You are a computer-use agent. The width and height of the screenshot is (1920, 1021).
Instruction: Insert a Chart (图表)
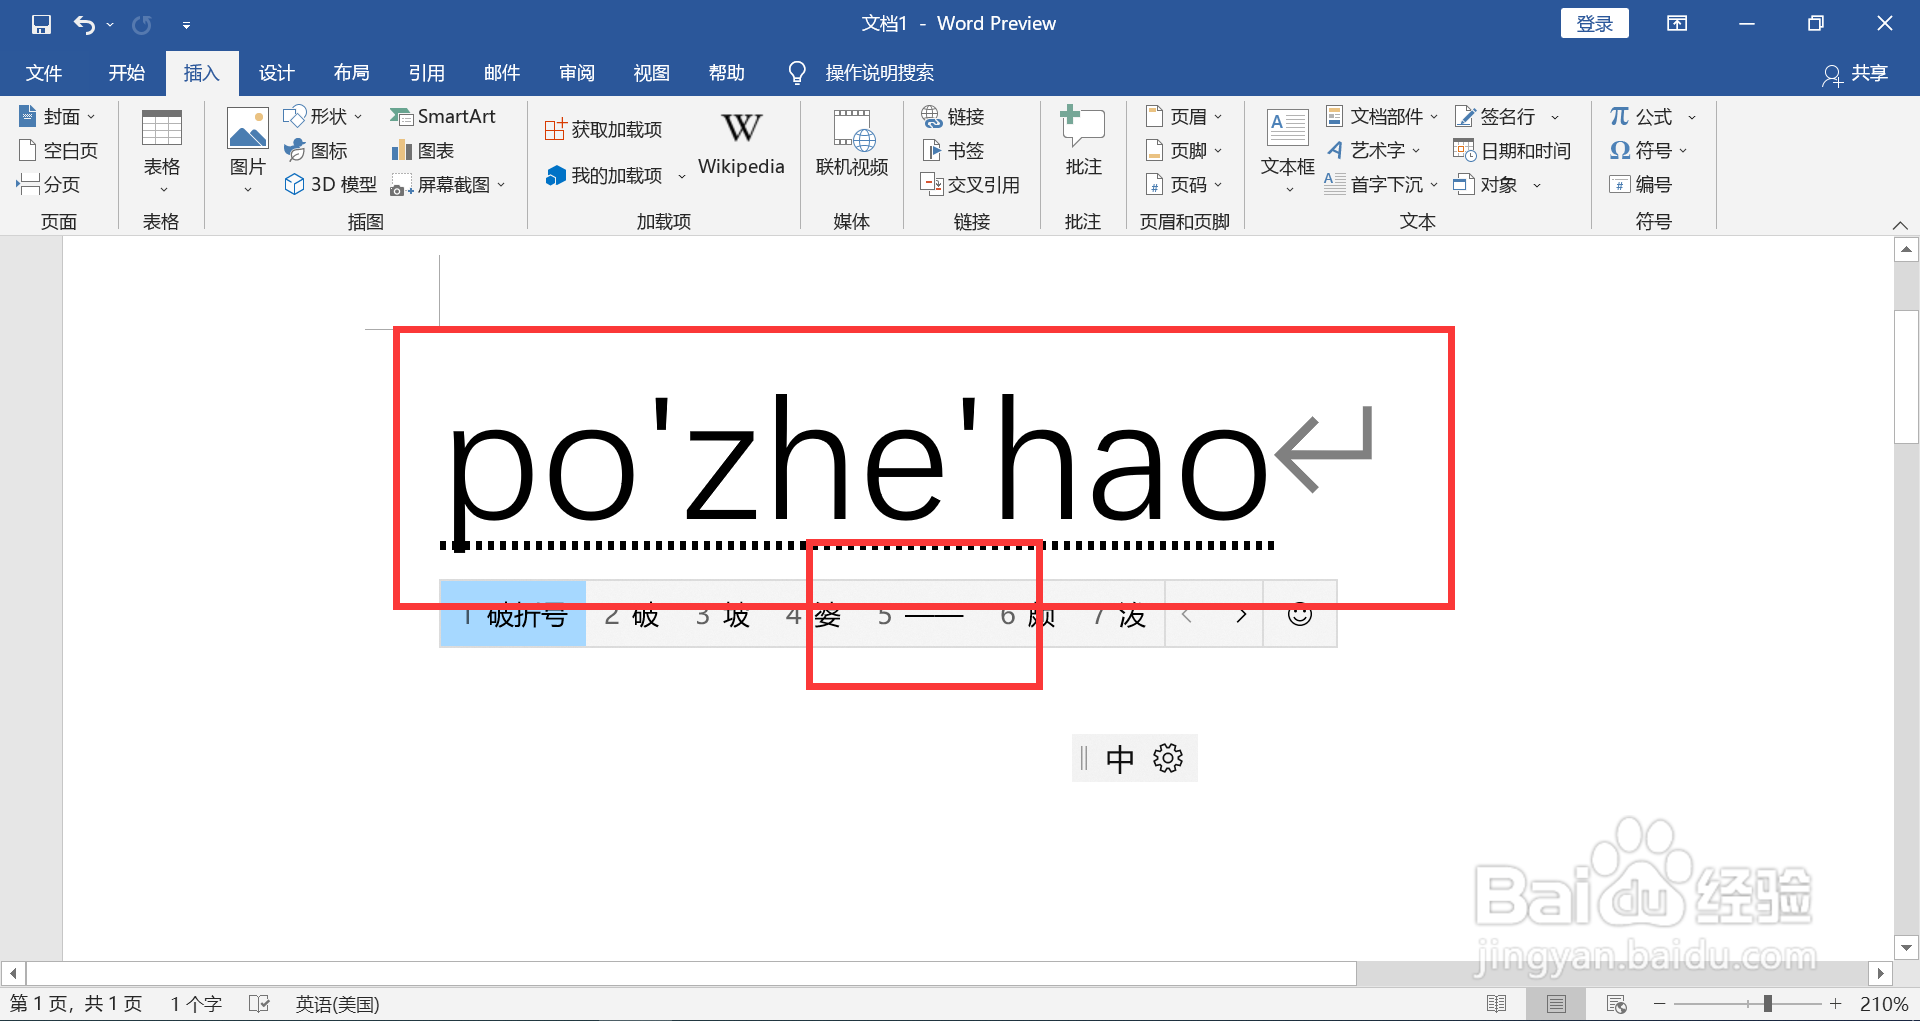[423, 150]
